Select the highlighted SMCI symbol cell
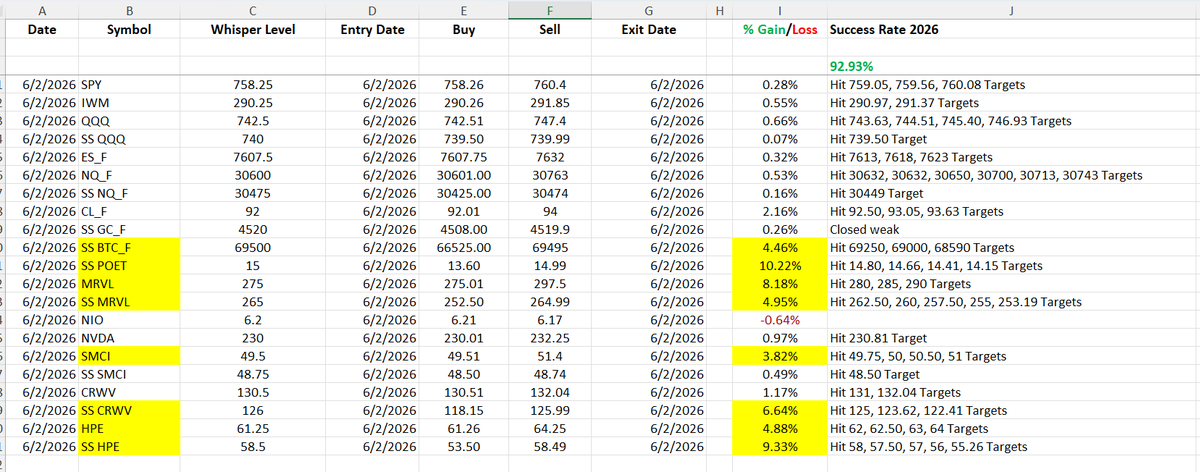1200x472 pixels. (129, 356)
